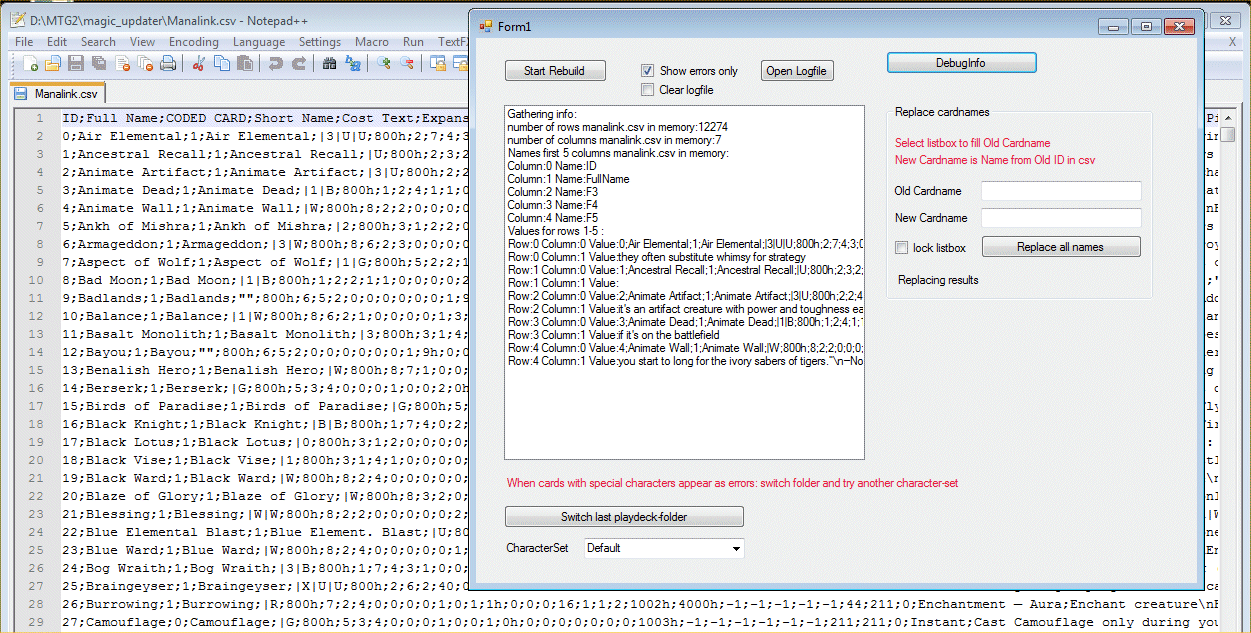Viewport: 1251px width, 633px height.
Task: Uncheck the Show errors only checkbox
Action: click(x=647, y=71)
